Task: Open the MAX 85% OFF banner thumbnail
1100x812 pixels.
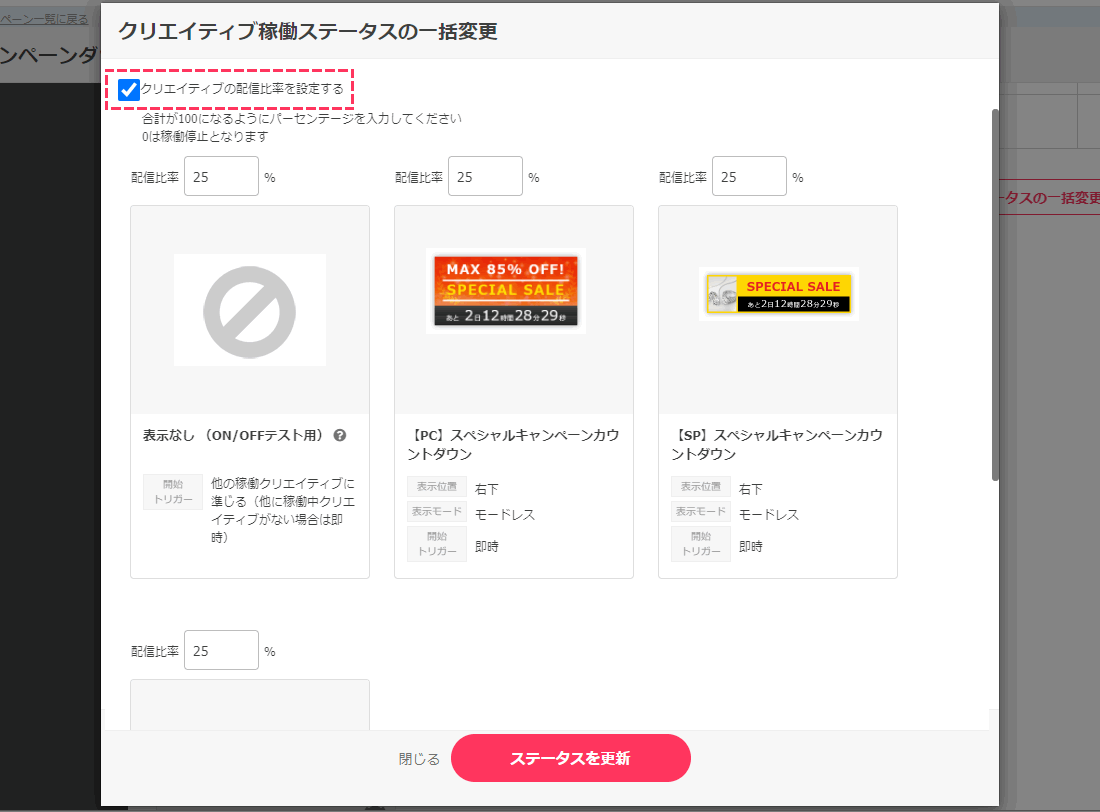Action: [x=505, y=290]
